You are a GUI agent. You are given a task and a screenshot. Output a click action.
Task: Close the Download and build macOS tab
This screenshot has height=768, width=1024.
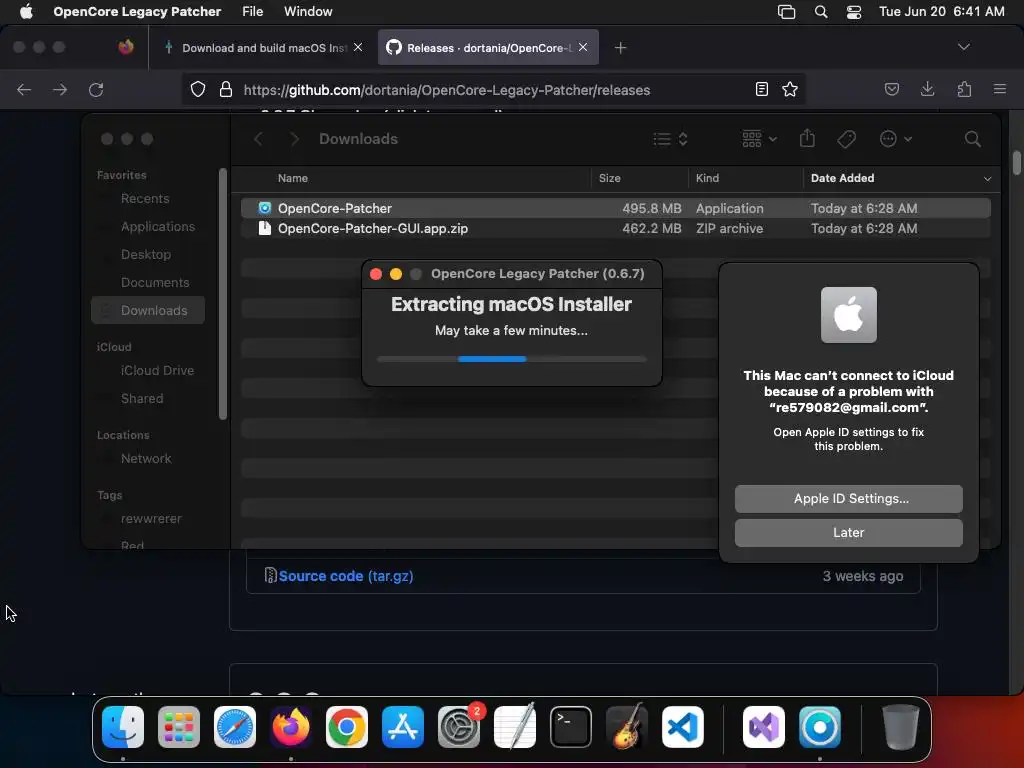[x=358, y=47]
